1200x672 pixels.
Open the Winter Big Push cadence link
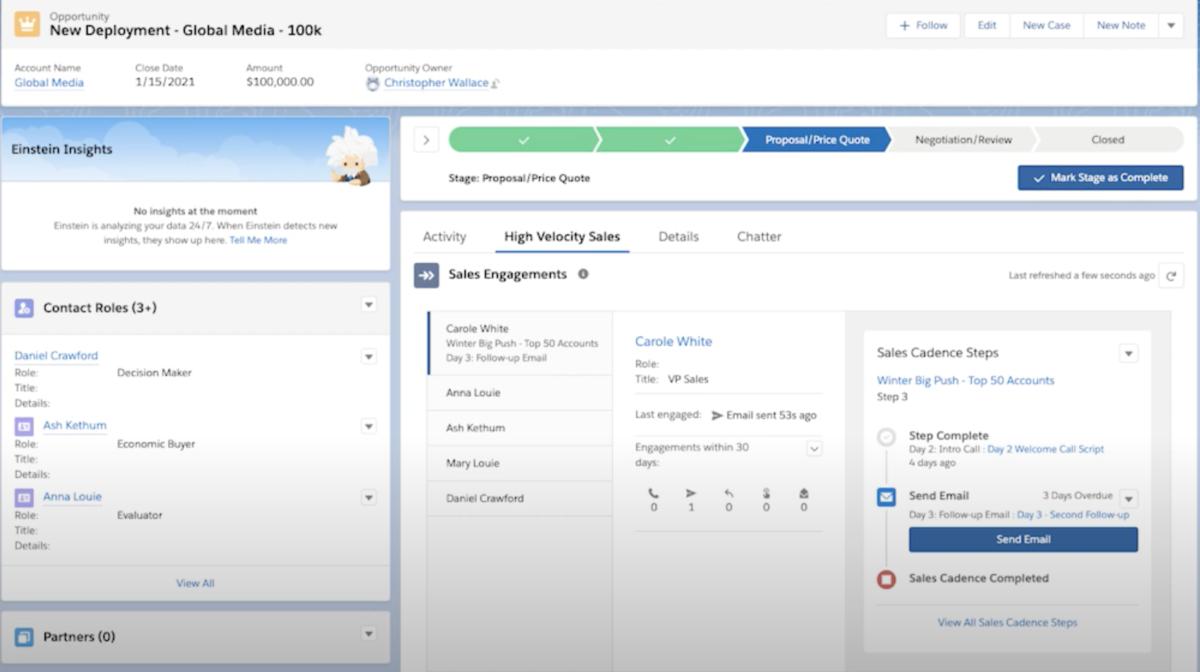coord(966,381)
